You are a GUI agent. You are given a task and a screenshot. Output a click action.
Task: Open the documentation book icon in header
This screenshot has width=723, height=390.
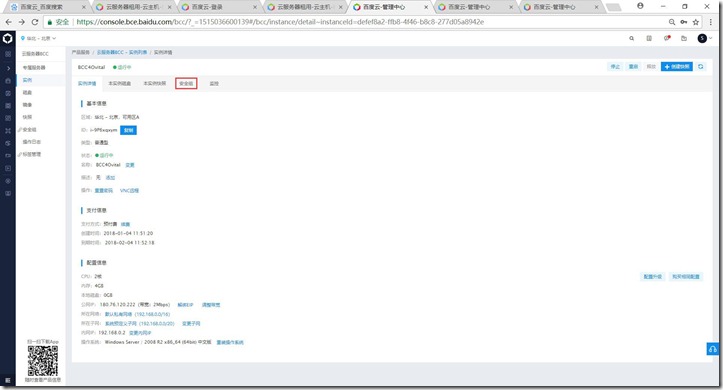(x=649, y=39)
